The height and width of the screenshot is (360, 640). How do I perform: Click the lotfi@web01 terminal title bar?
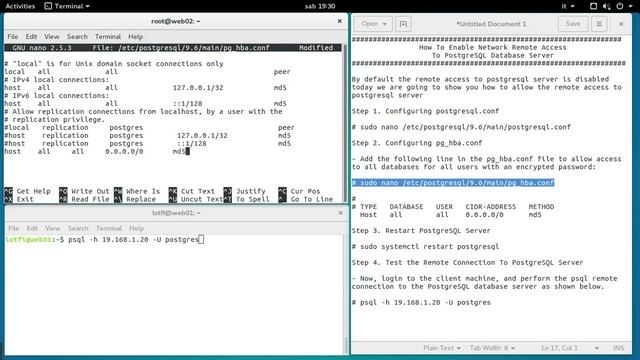176,213
